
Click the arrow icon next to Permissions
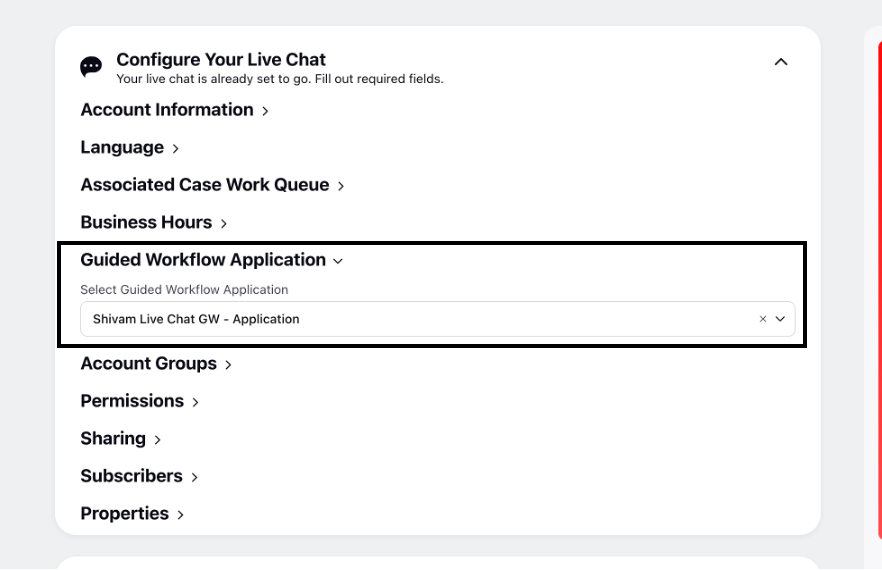pyautogui.click(x=196, y=402)
